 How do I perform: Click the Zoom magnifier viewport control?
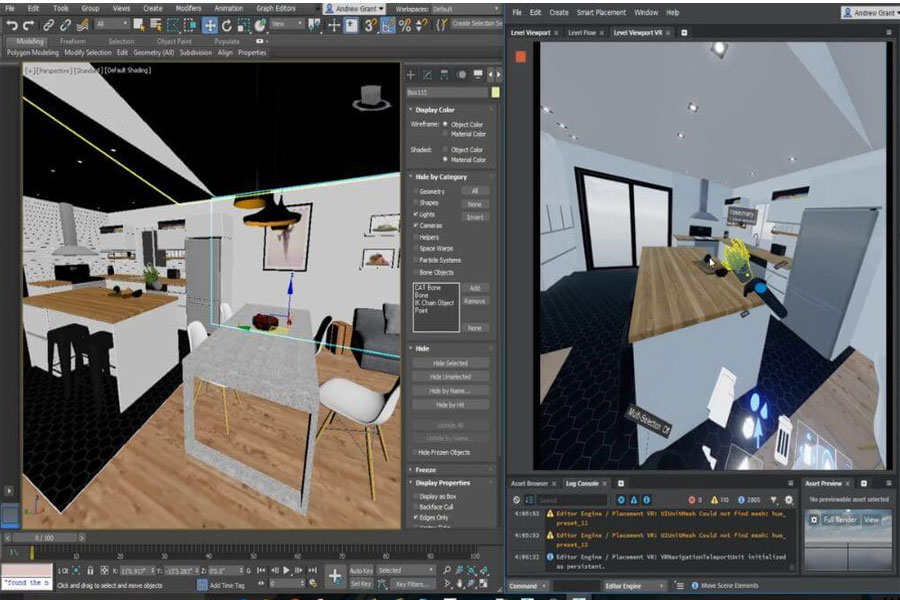tap(447, 570)
